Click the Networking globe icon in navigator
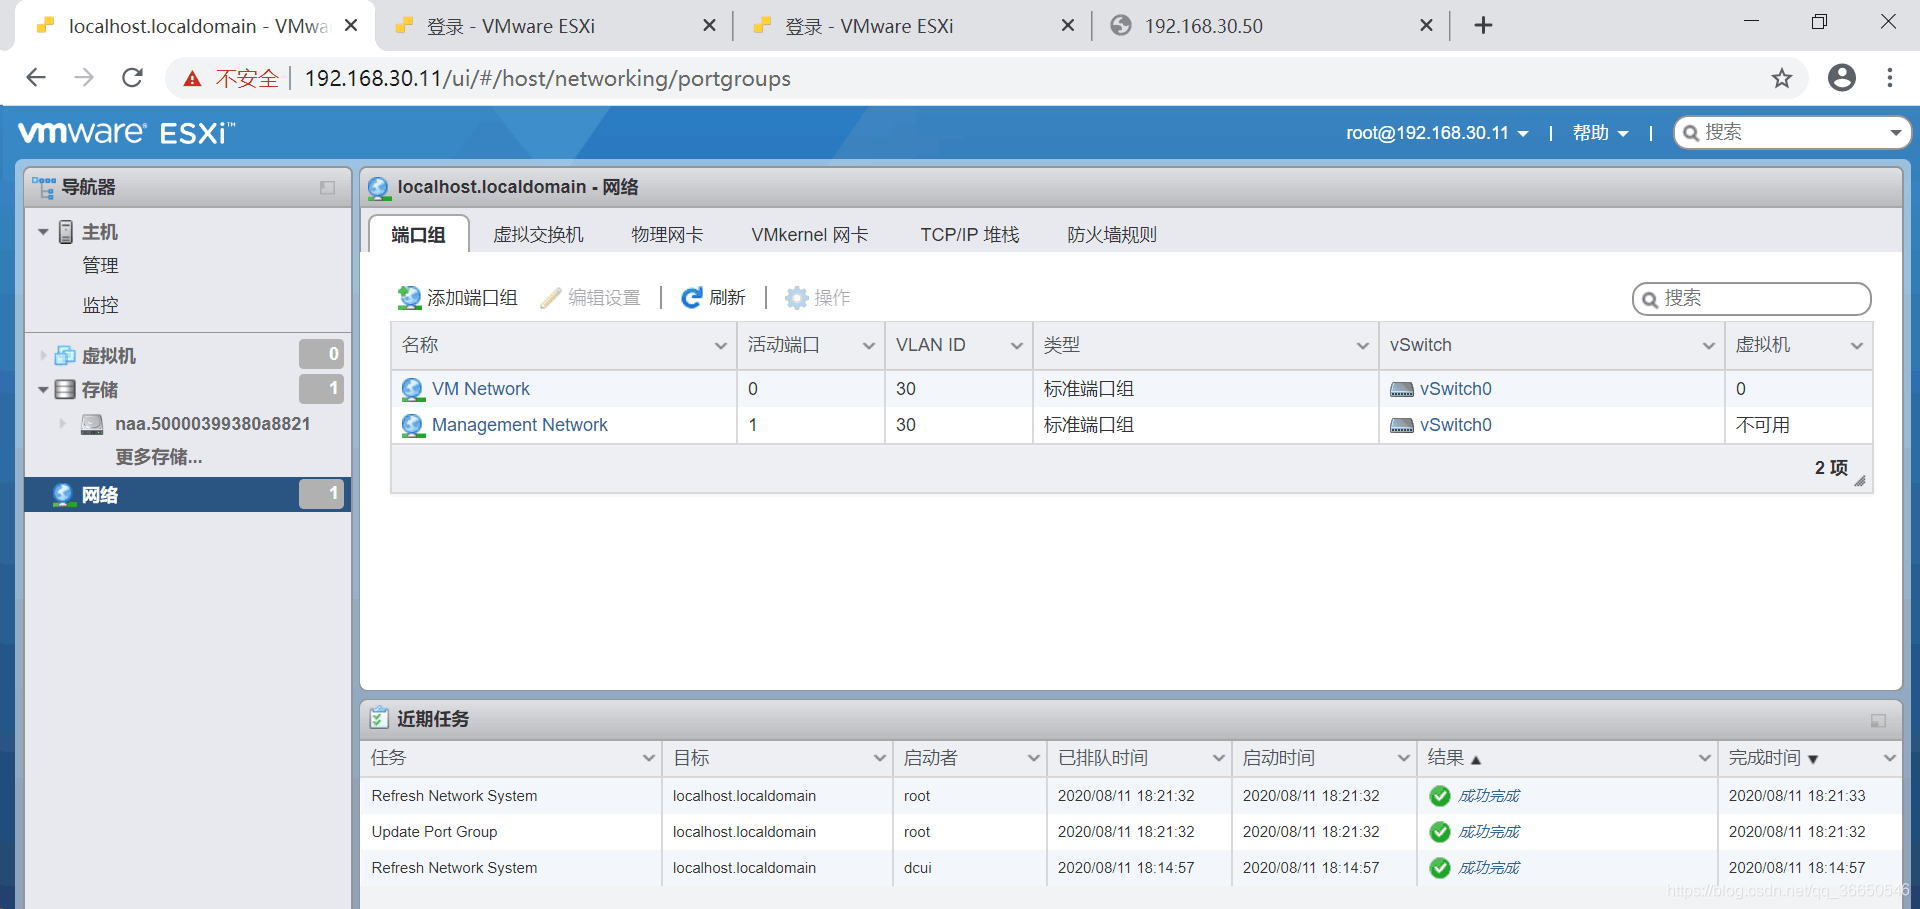1920x909 pixels. pos(64,495)
